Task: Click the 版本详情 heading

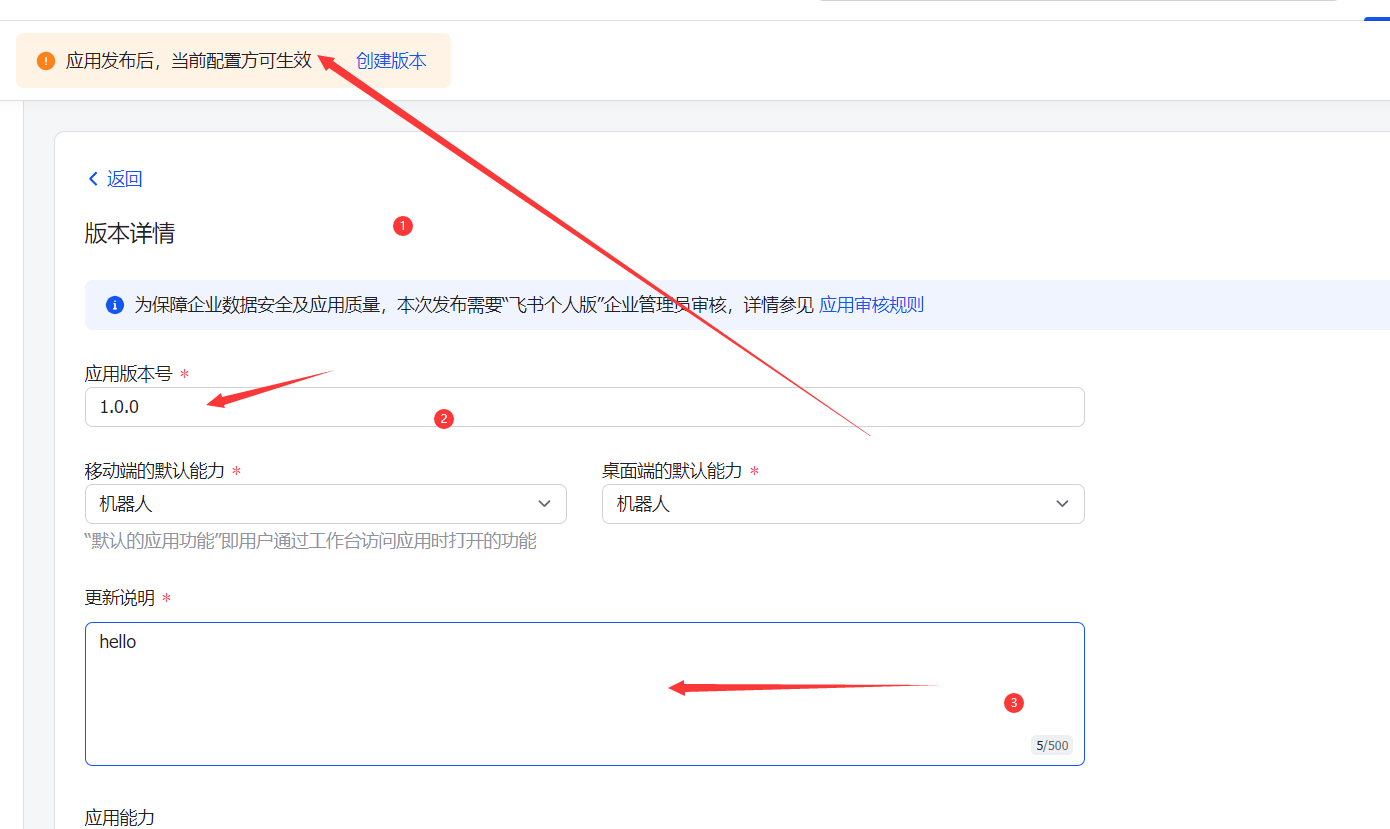Action: tap(130, 234)
